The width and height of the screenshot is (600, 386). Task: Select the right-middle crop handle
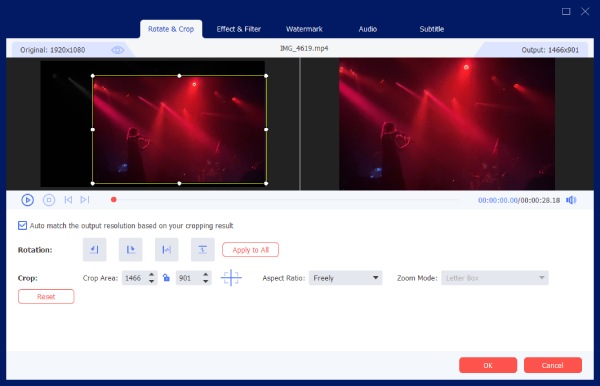point(266,129)
